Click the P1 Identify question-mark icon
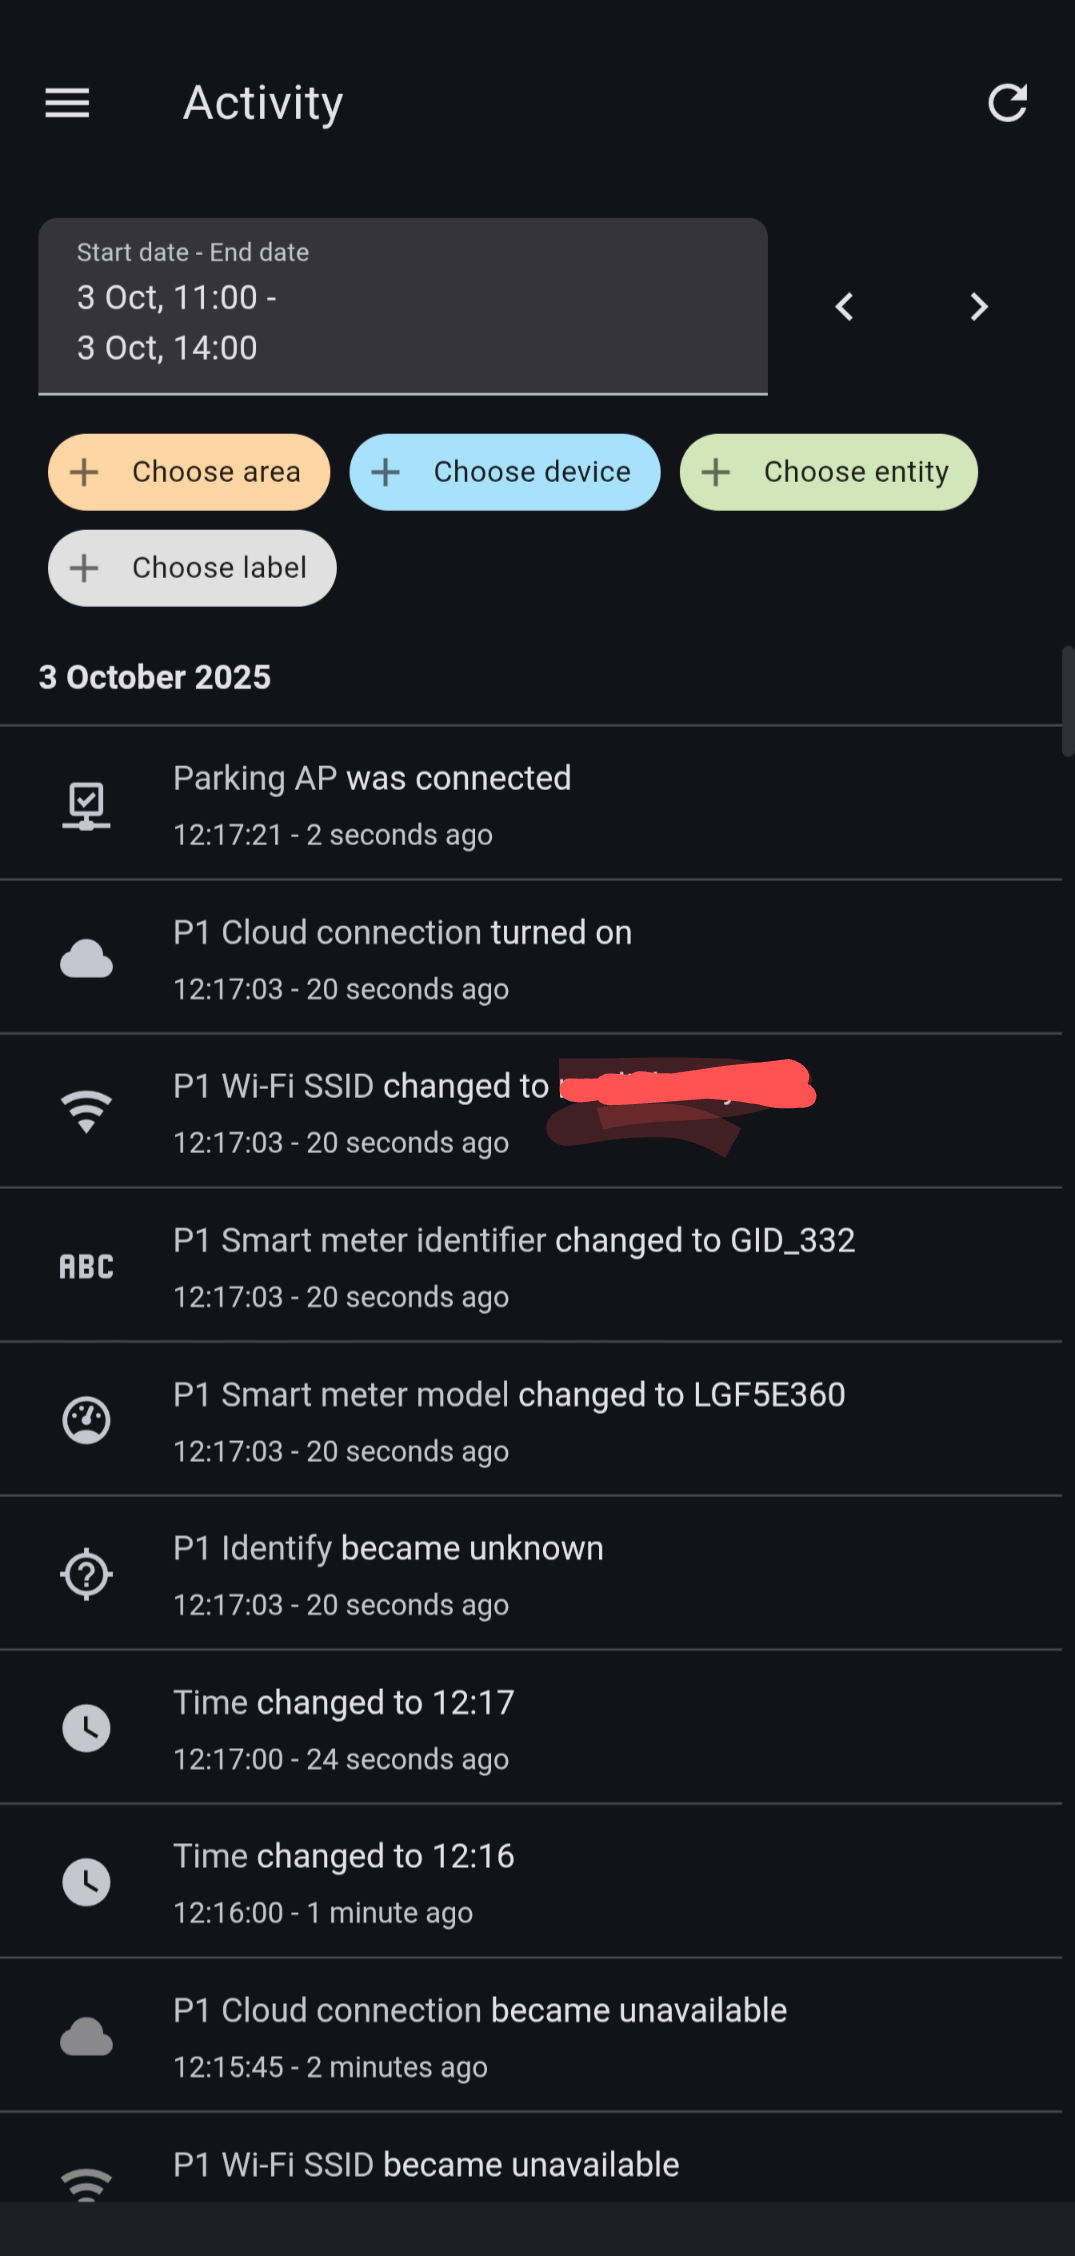Image resolution: width=1075 pixels, height=2256 pixels. [x=87, y=1574]
